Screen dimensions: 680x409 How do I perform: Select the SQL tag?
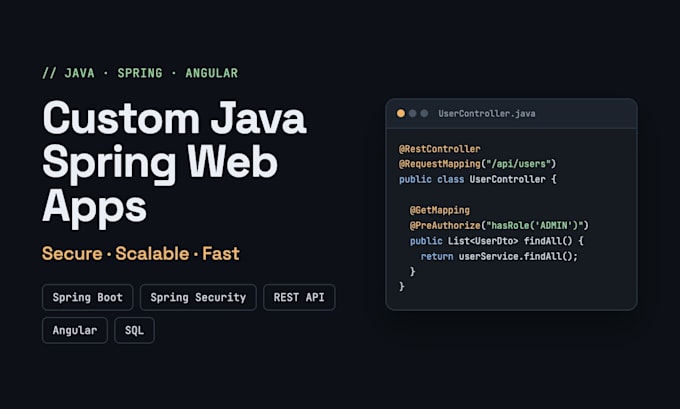(x=134, y=330)
